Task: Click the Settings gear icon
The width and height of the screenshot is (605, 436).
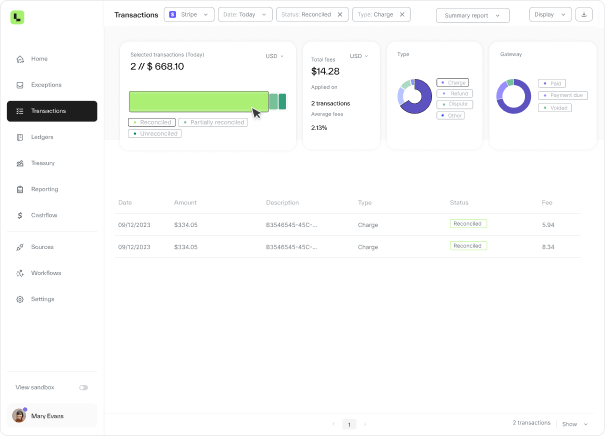Action: (x=21, y=299)
